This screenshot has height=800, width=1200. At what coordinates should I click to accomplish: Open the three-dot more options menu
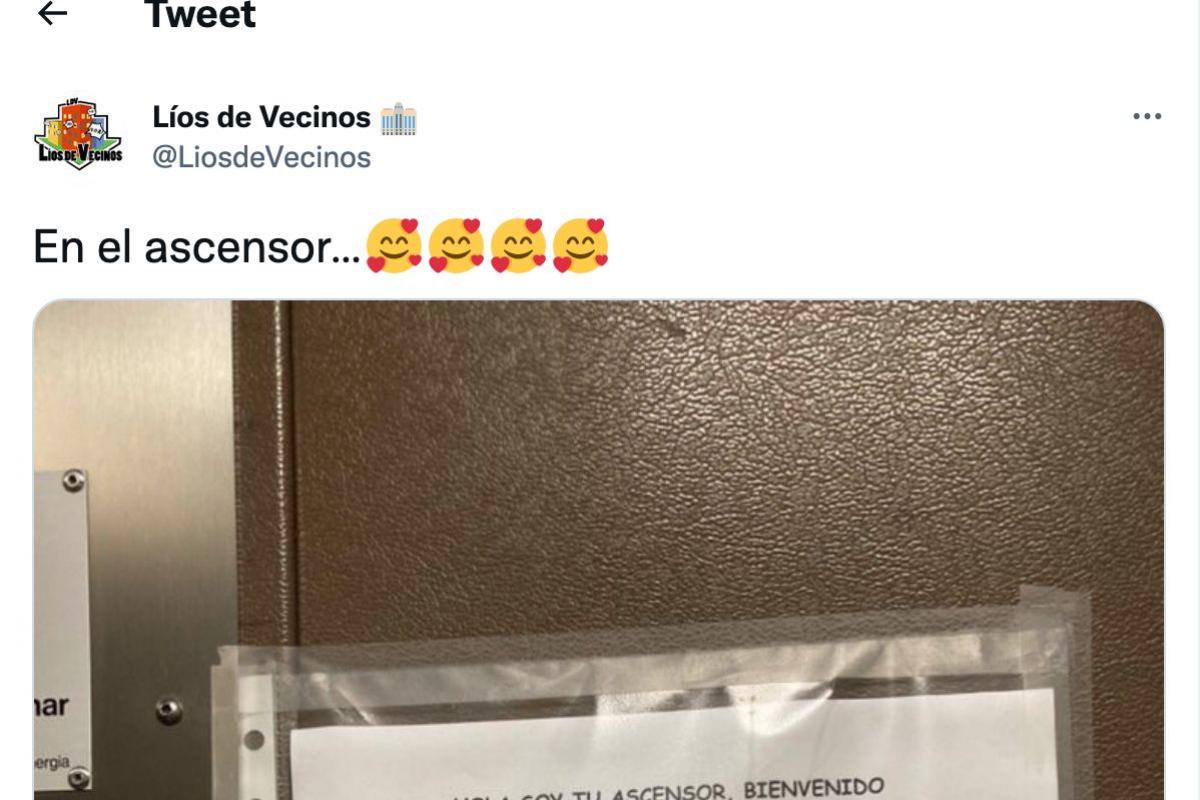(1147, 117)
